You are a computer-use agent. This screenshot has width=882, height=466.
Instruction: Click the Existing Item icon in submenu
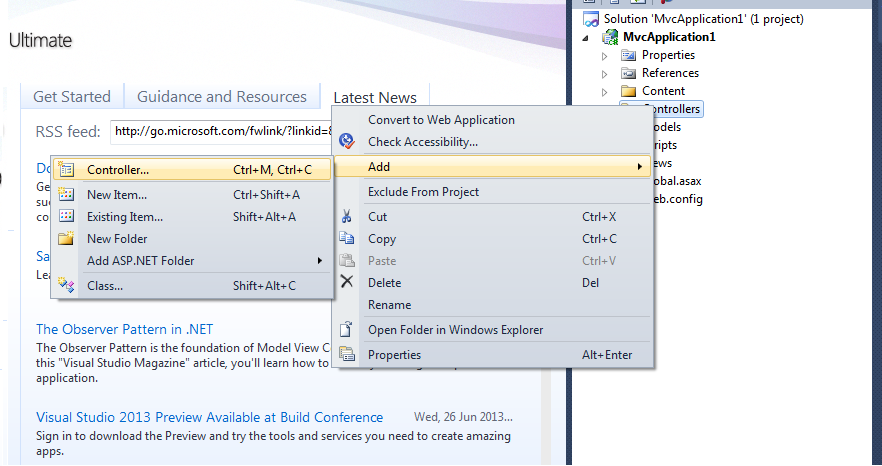tap(66, 216)
